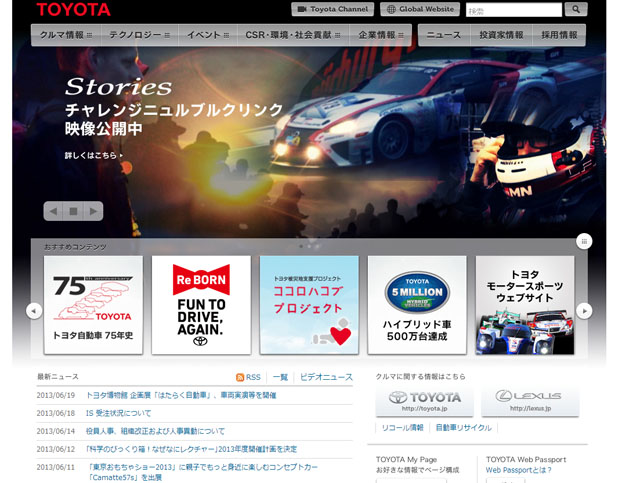Go to next hero slide
This screenshot has height=483, width=640.
coord(93,211)
